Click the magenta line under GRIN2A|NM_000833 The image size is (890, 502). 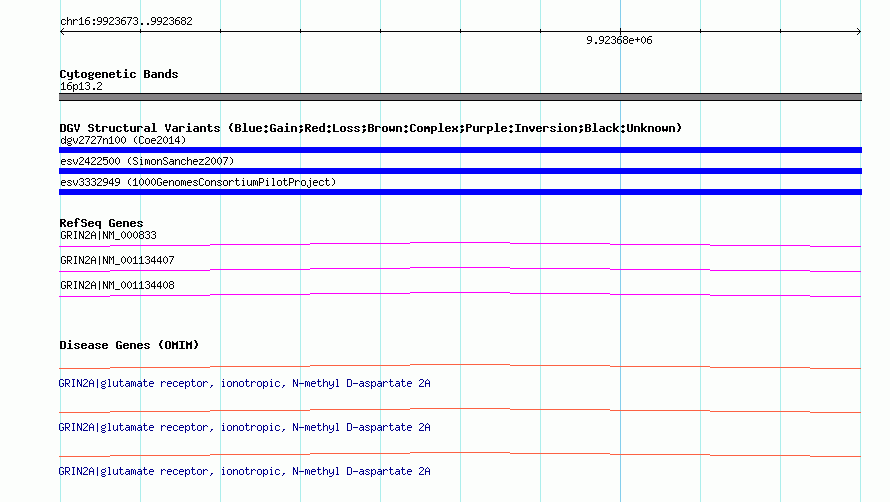[x=460, y=245]
